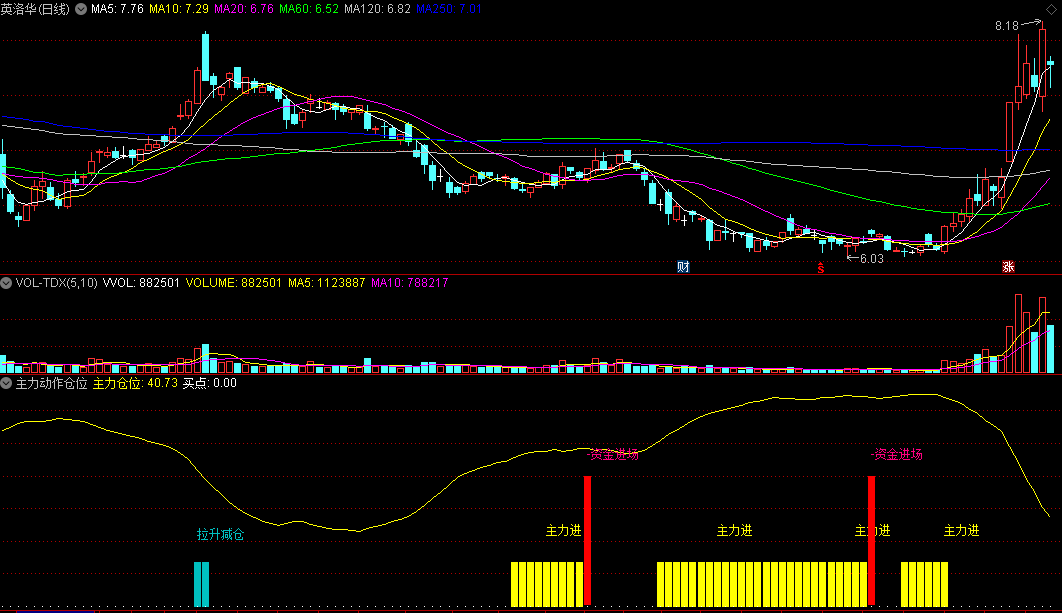Click the second red 资金进场 vertical bar
This screenshot has width=1062, height=613.
click(x=872, y=541)
